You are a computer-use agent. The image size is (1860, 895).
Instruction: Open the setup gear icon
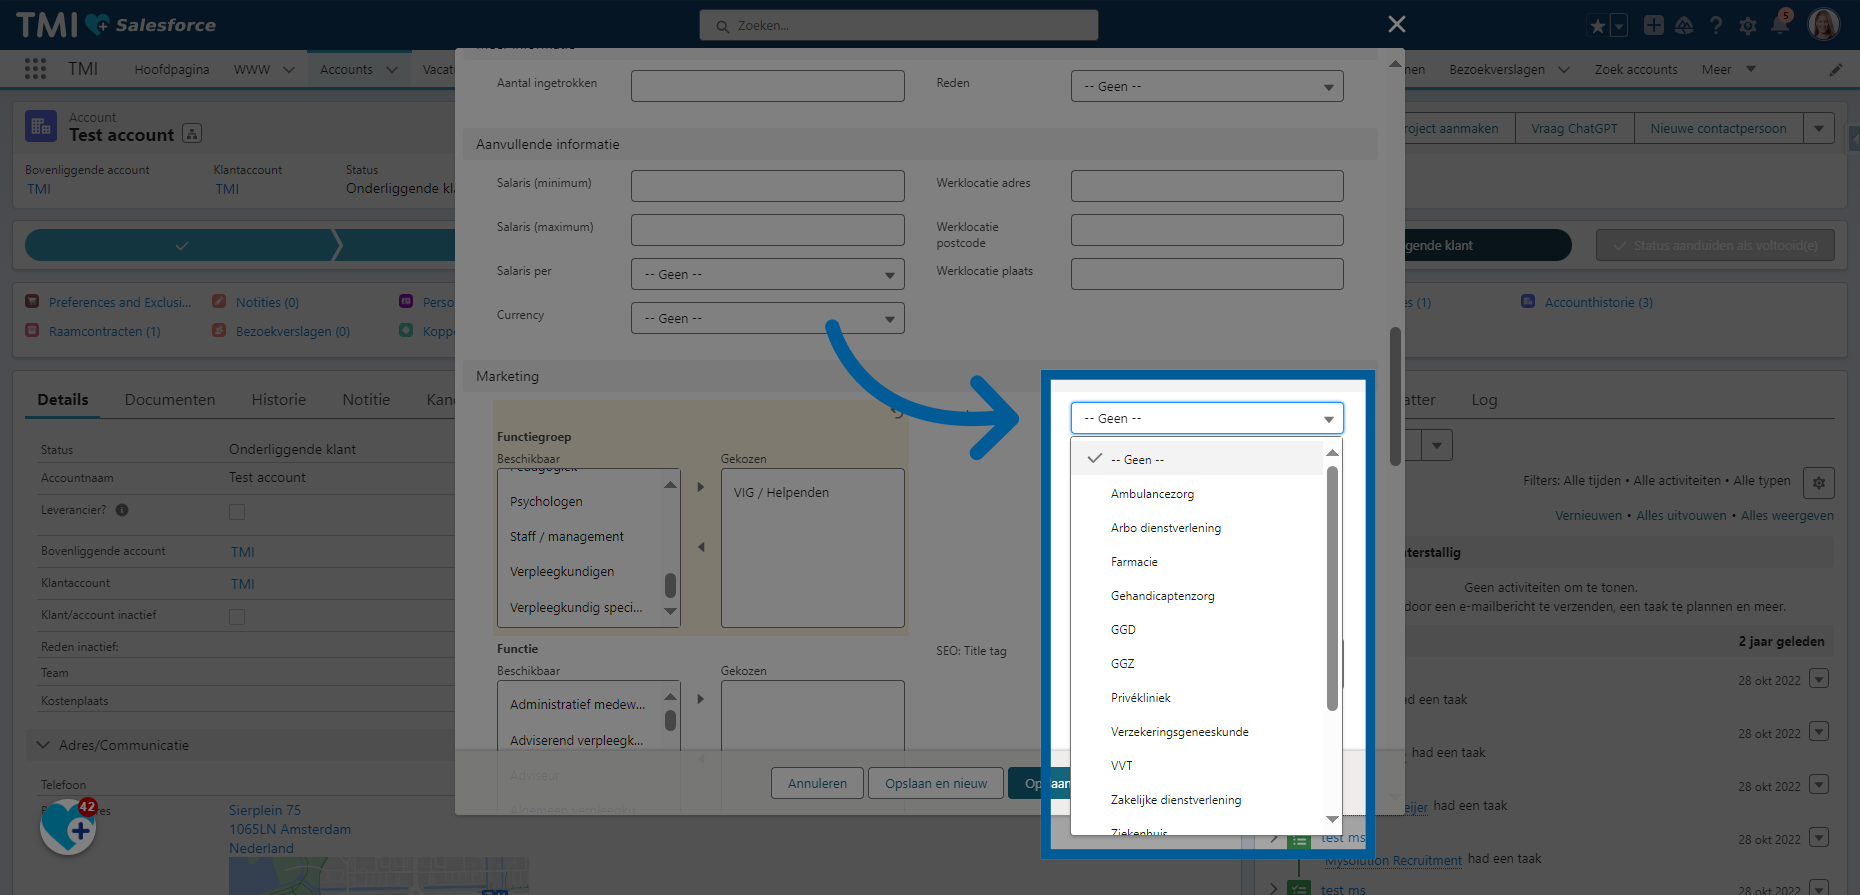[1748, 25]
